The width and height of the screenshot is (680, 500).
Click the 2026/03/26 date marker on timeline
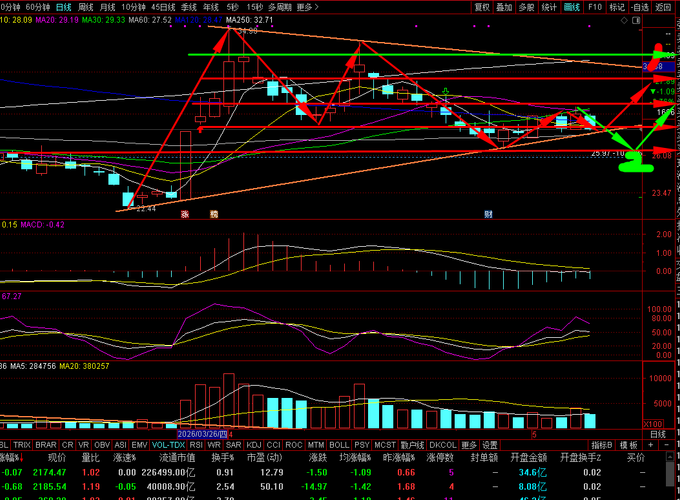203,434
